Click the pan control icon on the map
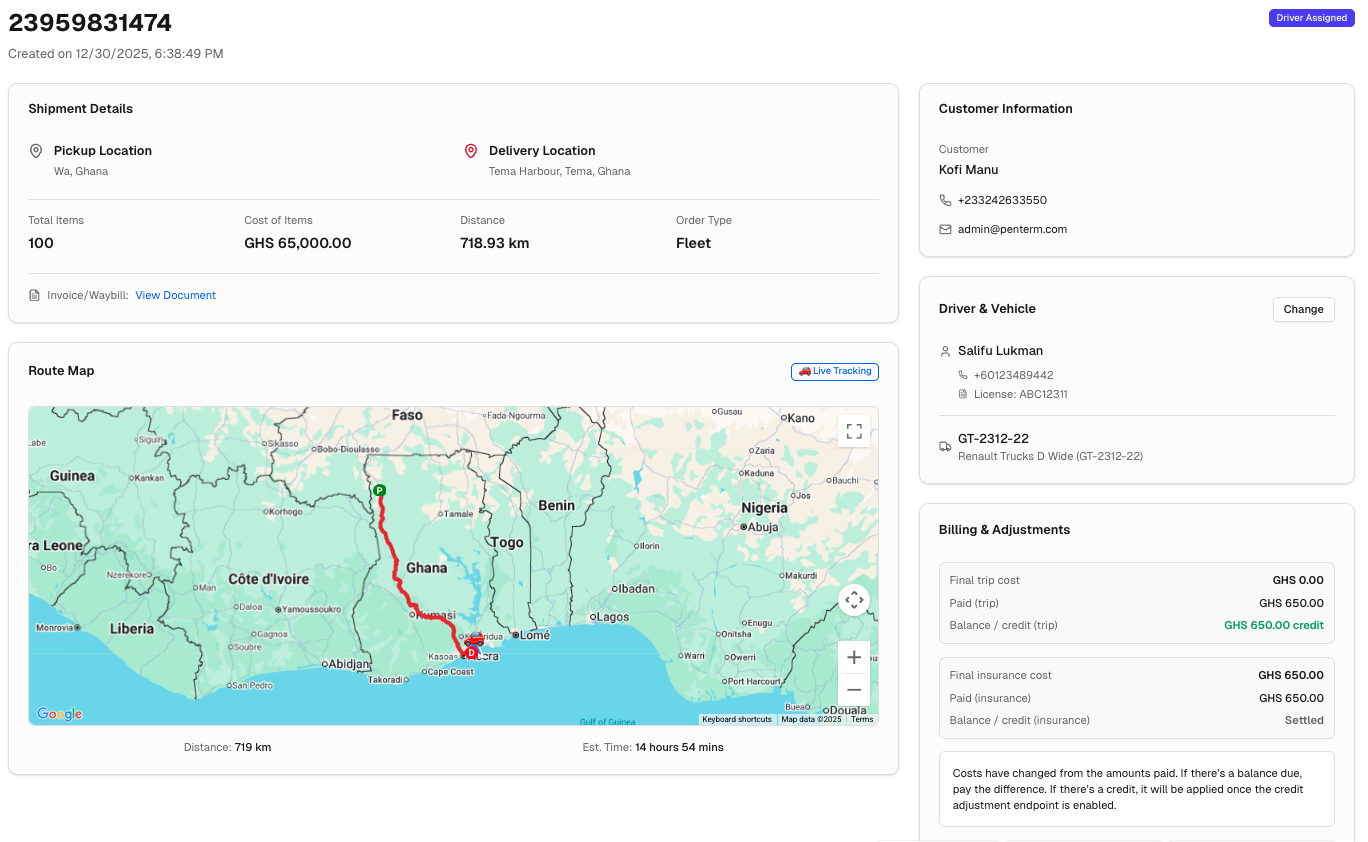This screenshot has height=842, width=1368. coord(854,600)
